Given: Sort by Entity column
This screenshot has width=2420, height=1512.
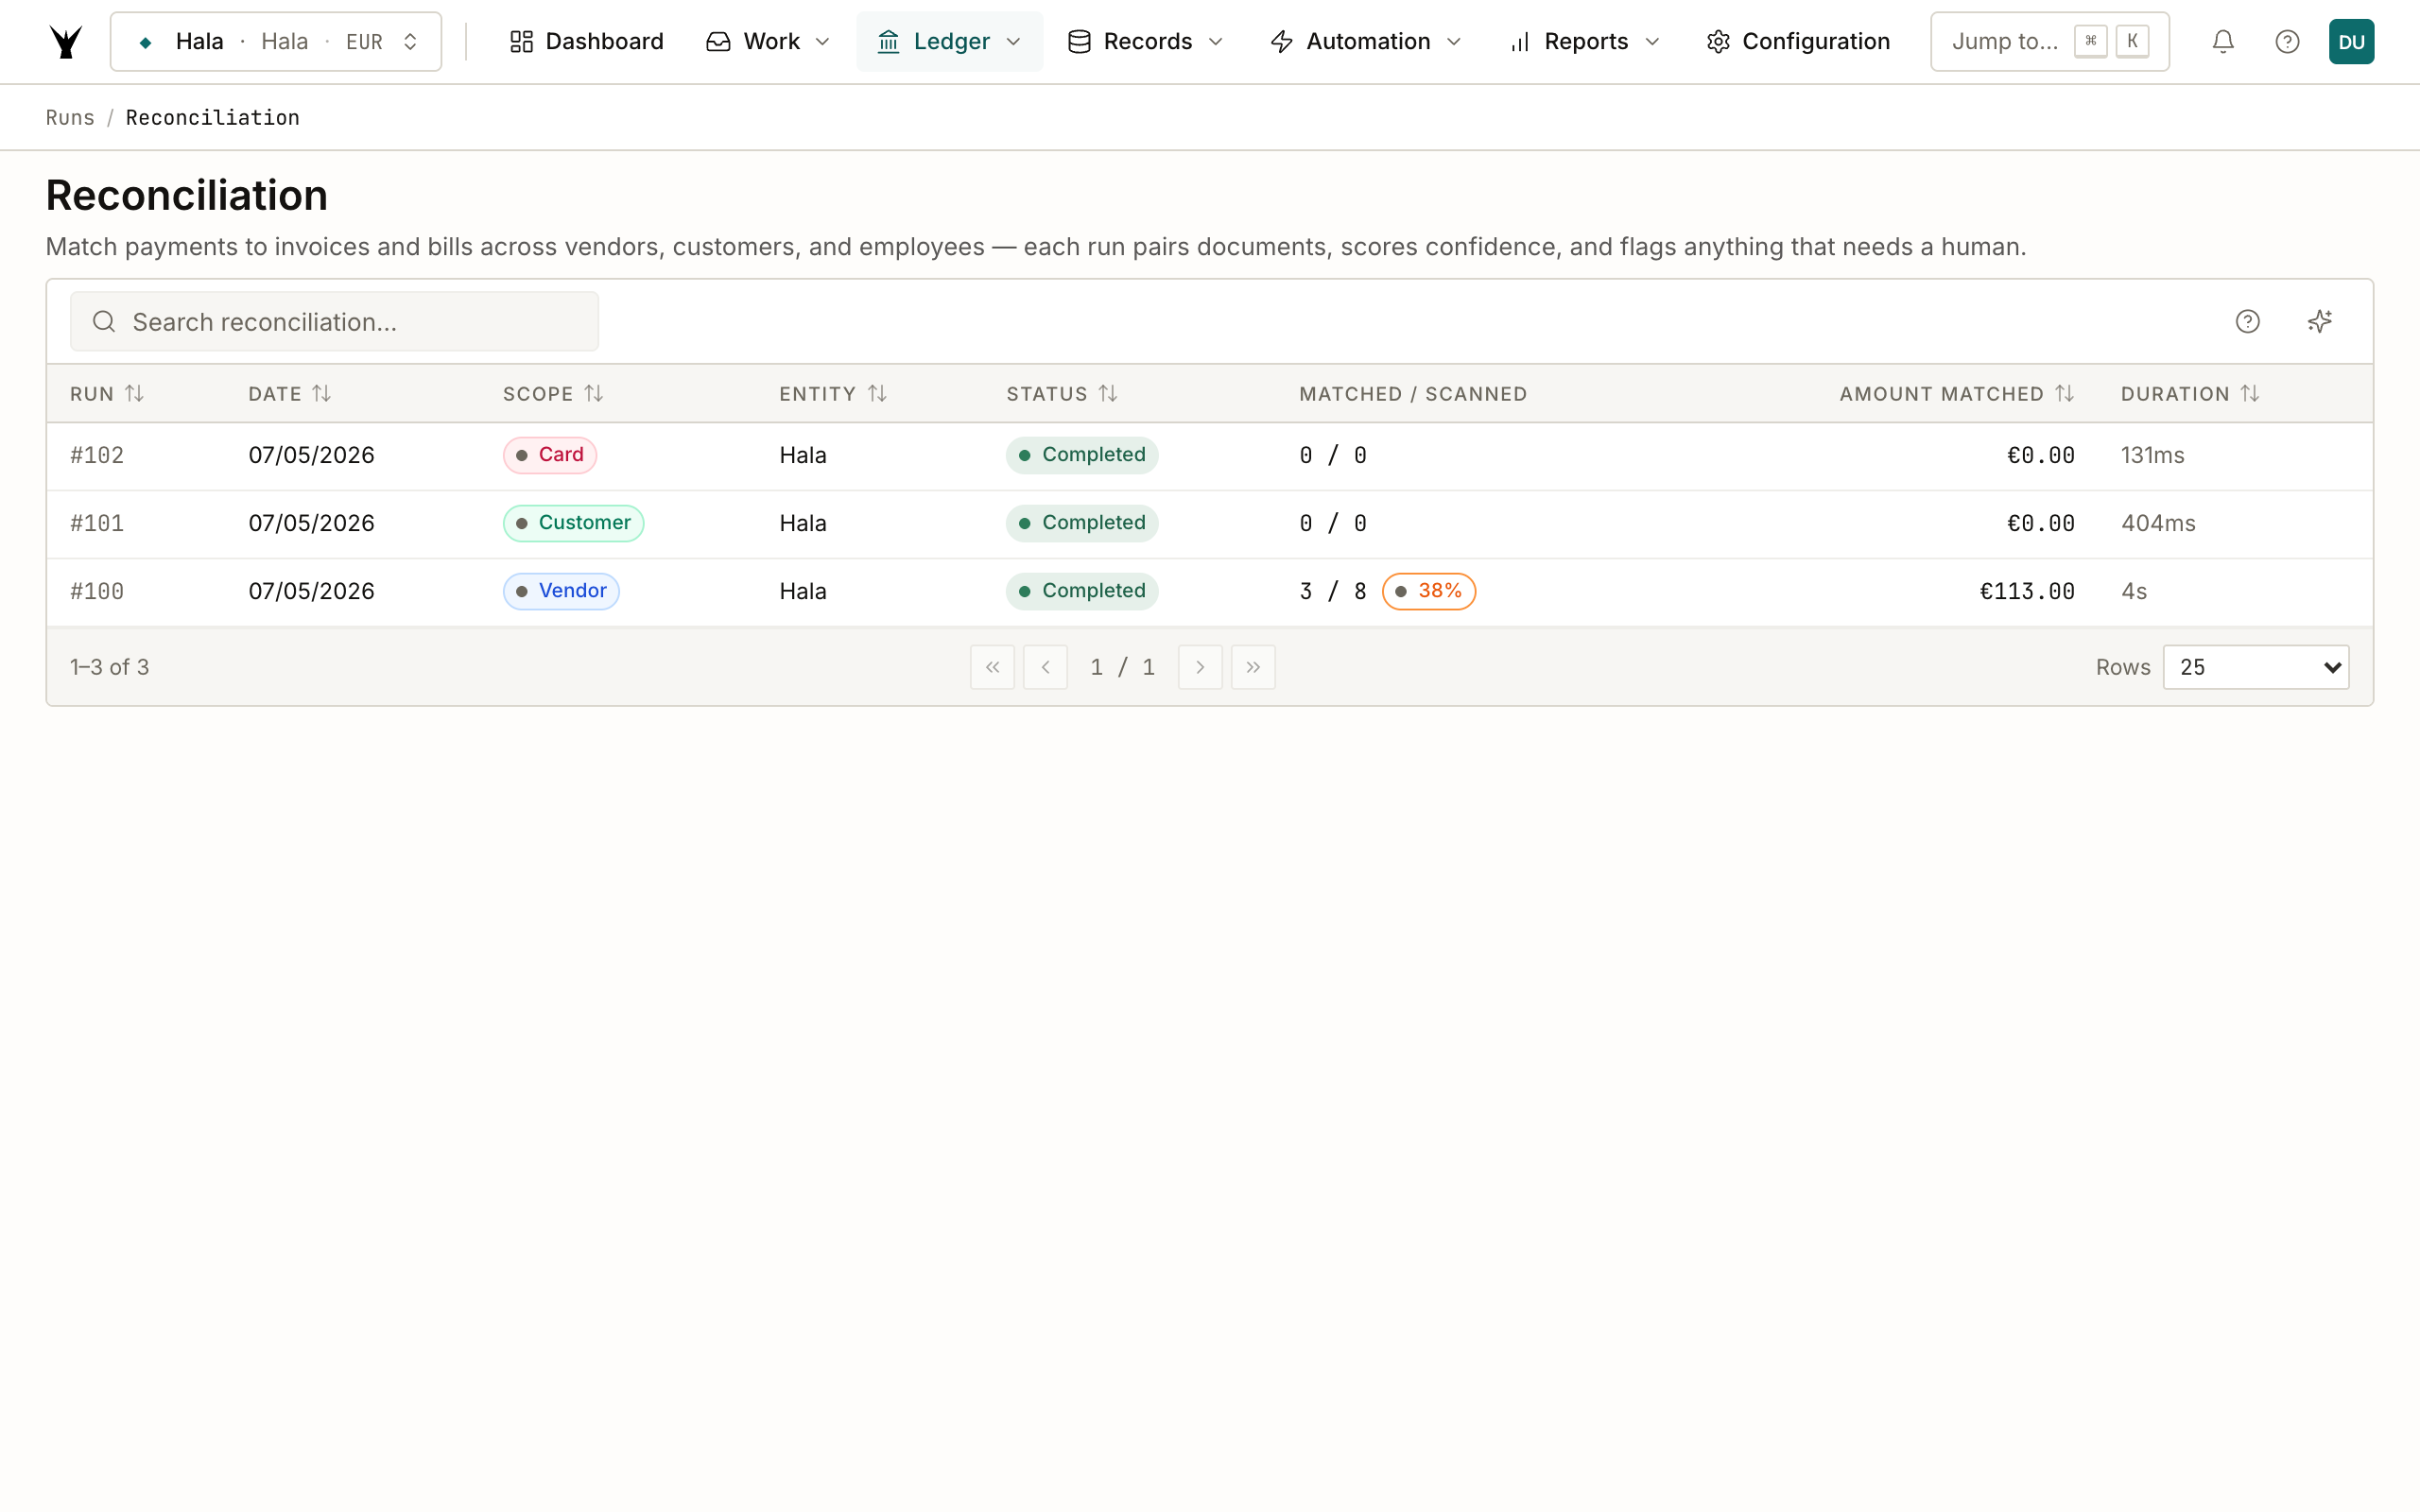Looking at the screenshot, I should click(832, 393).
